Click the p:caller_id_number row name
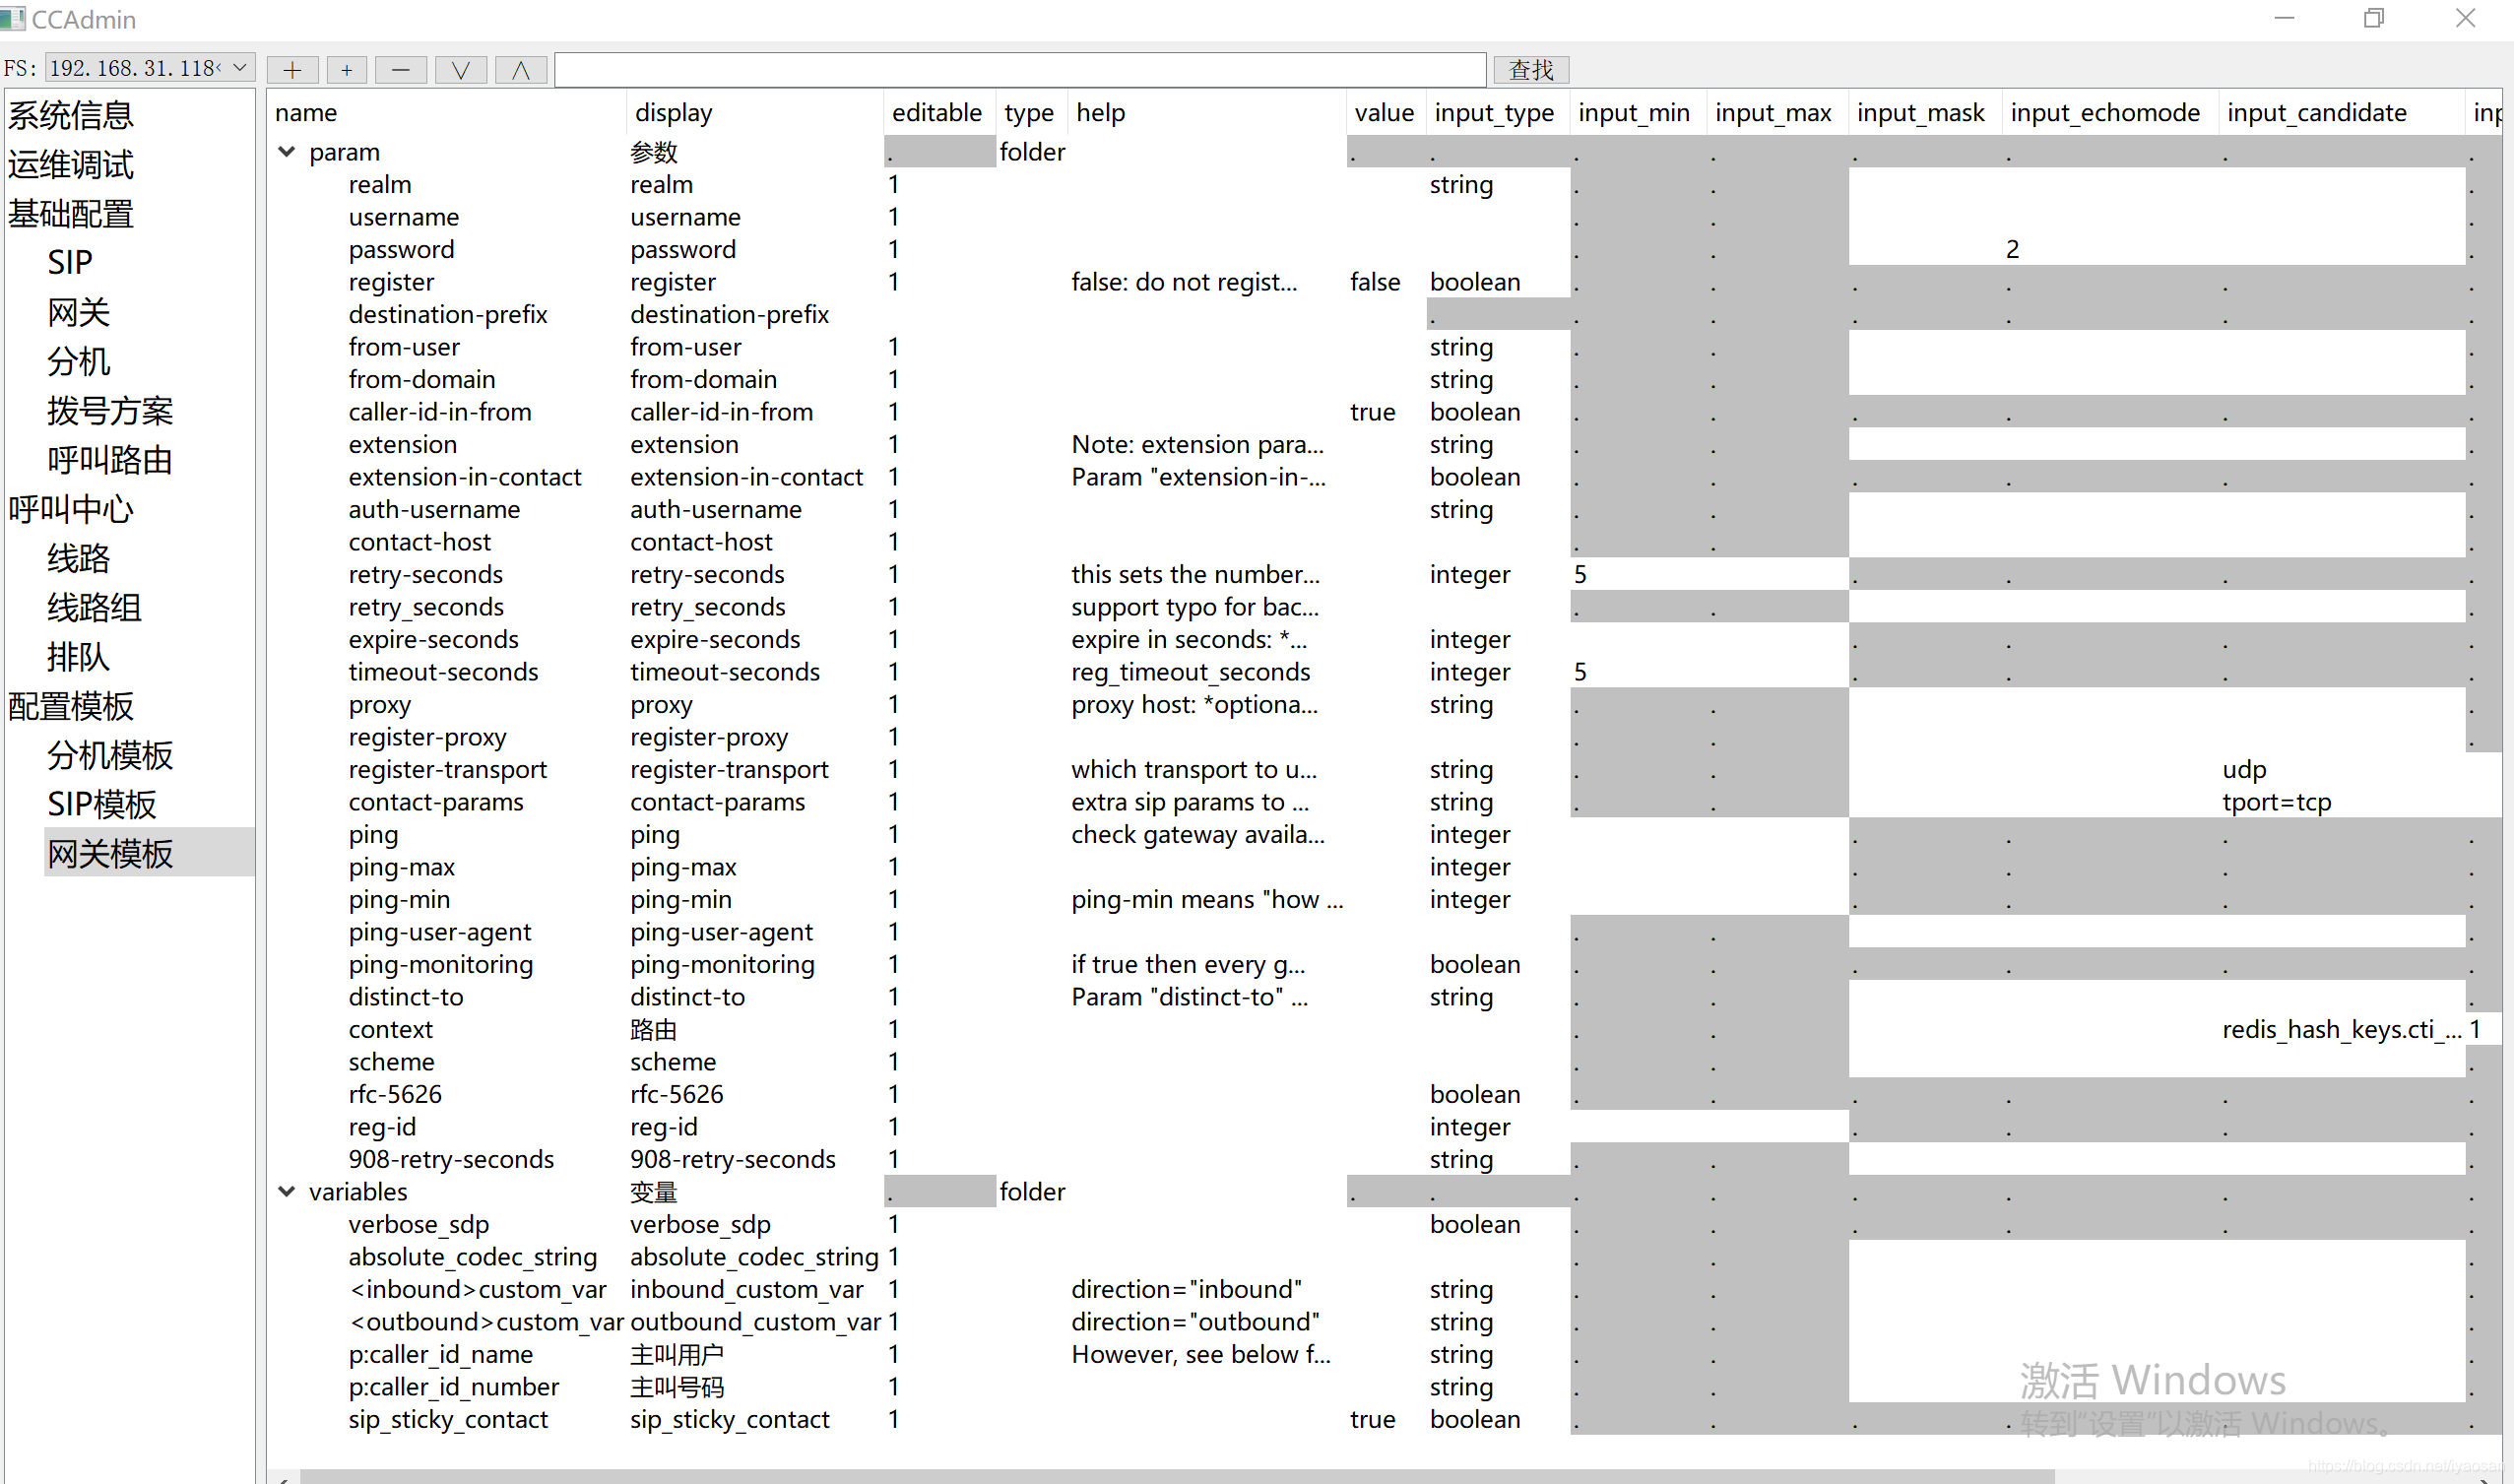The image size is (2514, 1484). [454, 1387]
